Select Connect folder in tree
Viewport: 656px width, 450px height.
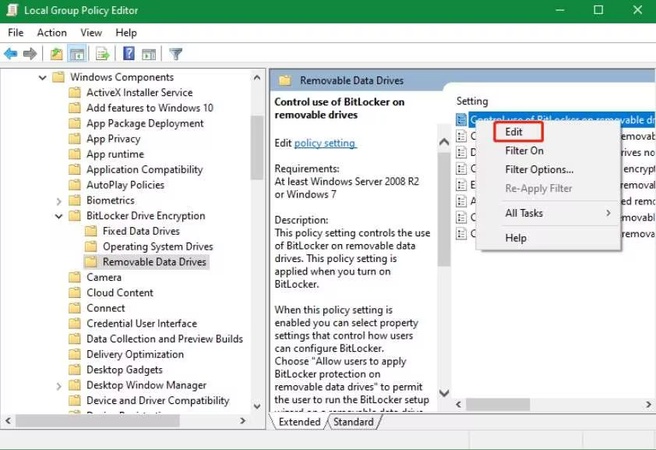tap(105, 308)
